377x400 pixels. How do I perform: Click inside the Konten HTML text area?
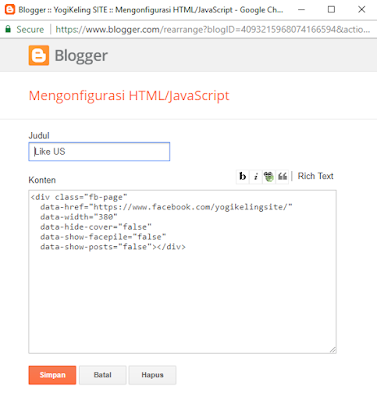(182, 272)
